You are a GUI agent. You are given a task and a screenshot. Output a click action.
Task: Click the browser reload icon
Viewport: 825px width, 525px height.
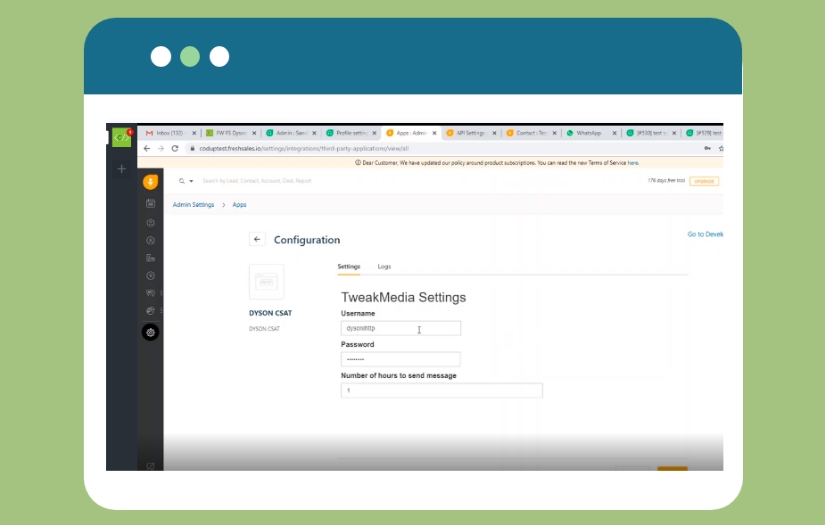[x=175, y=148]
